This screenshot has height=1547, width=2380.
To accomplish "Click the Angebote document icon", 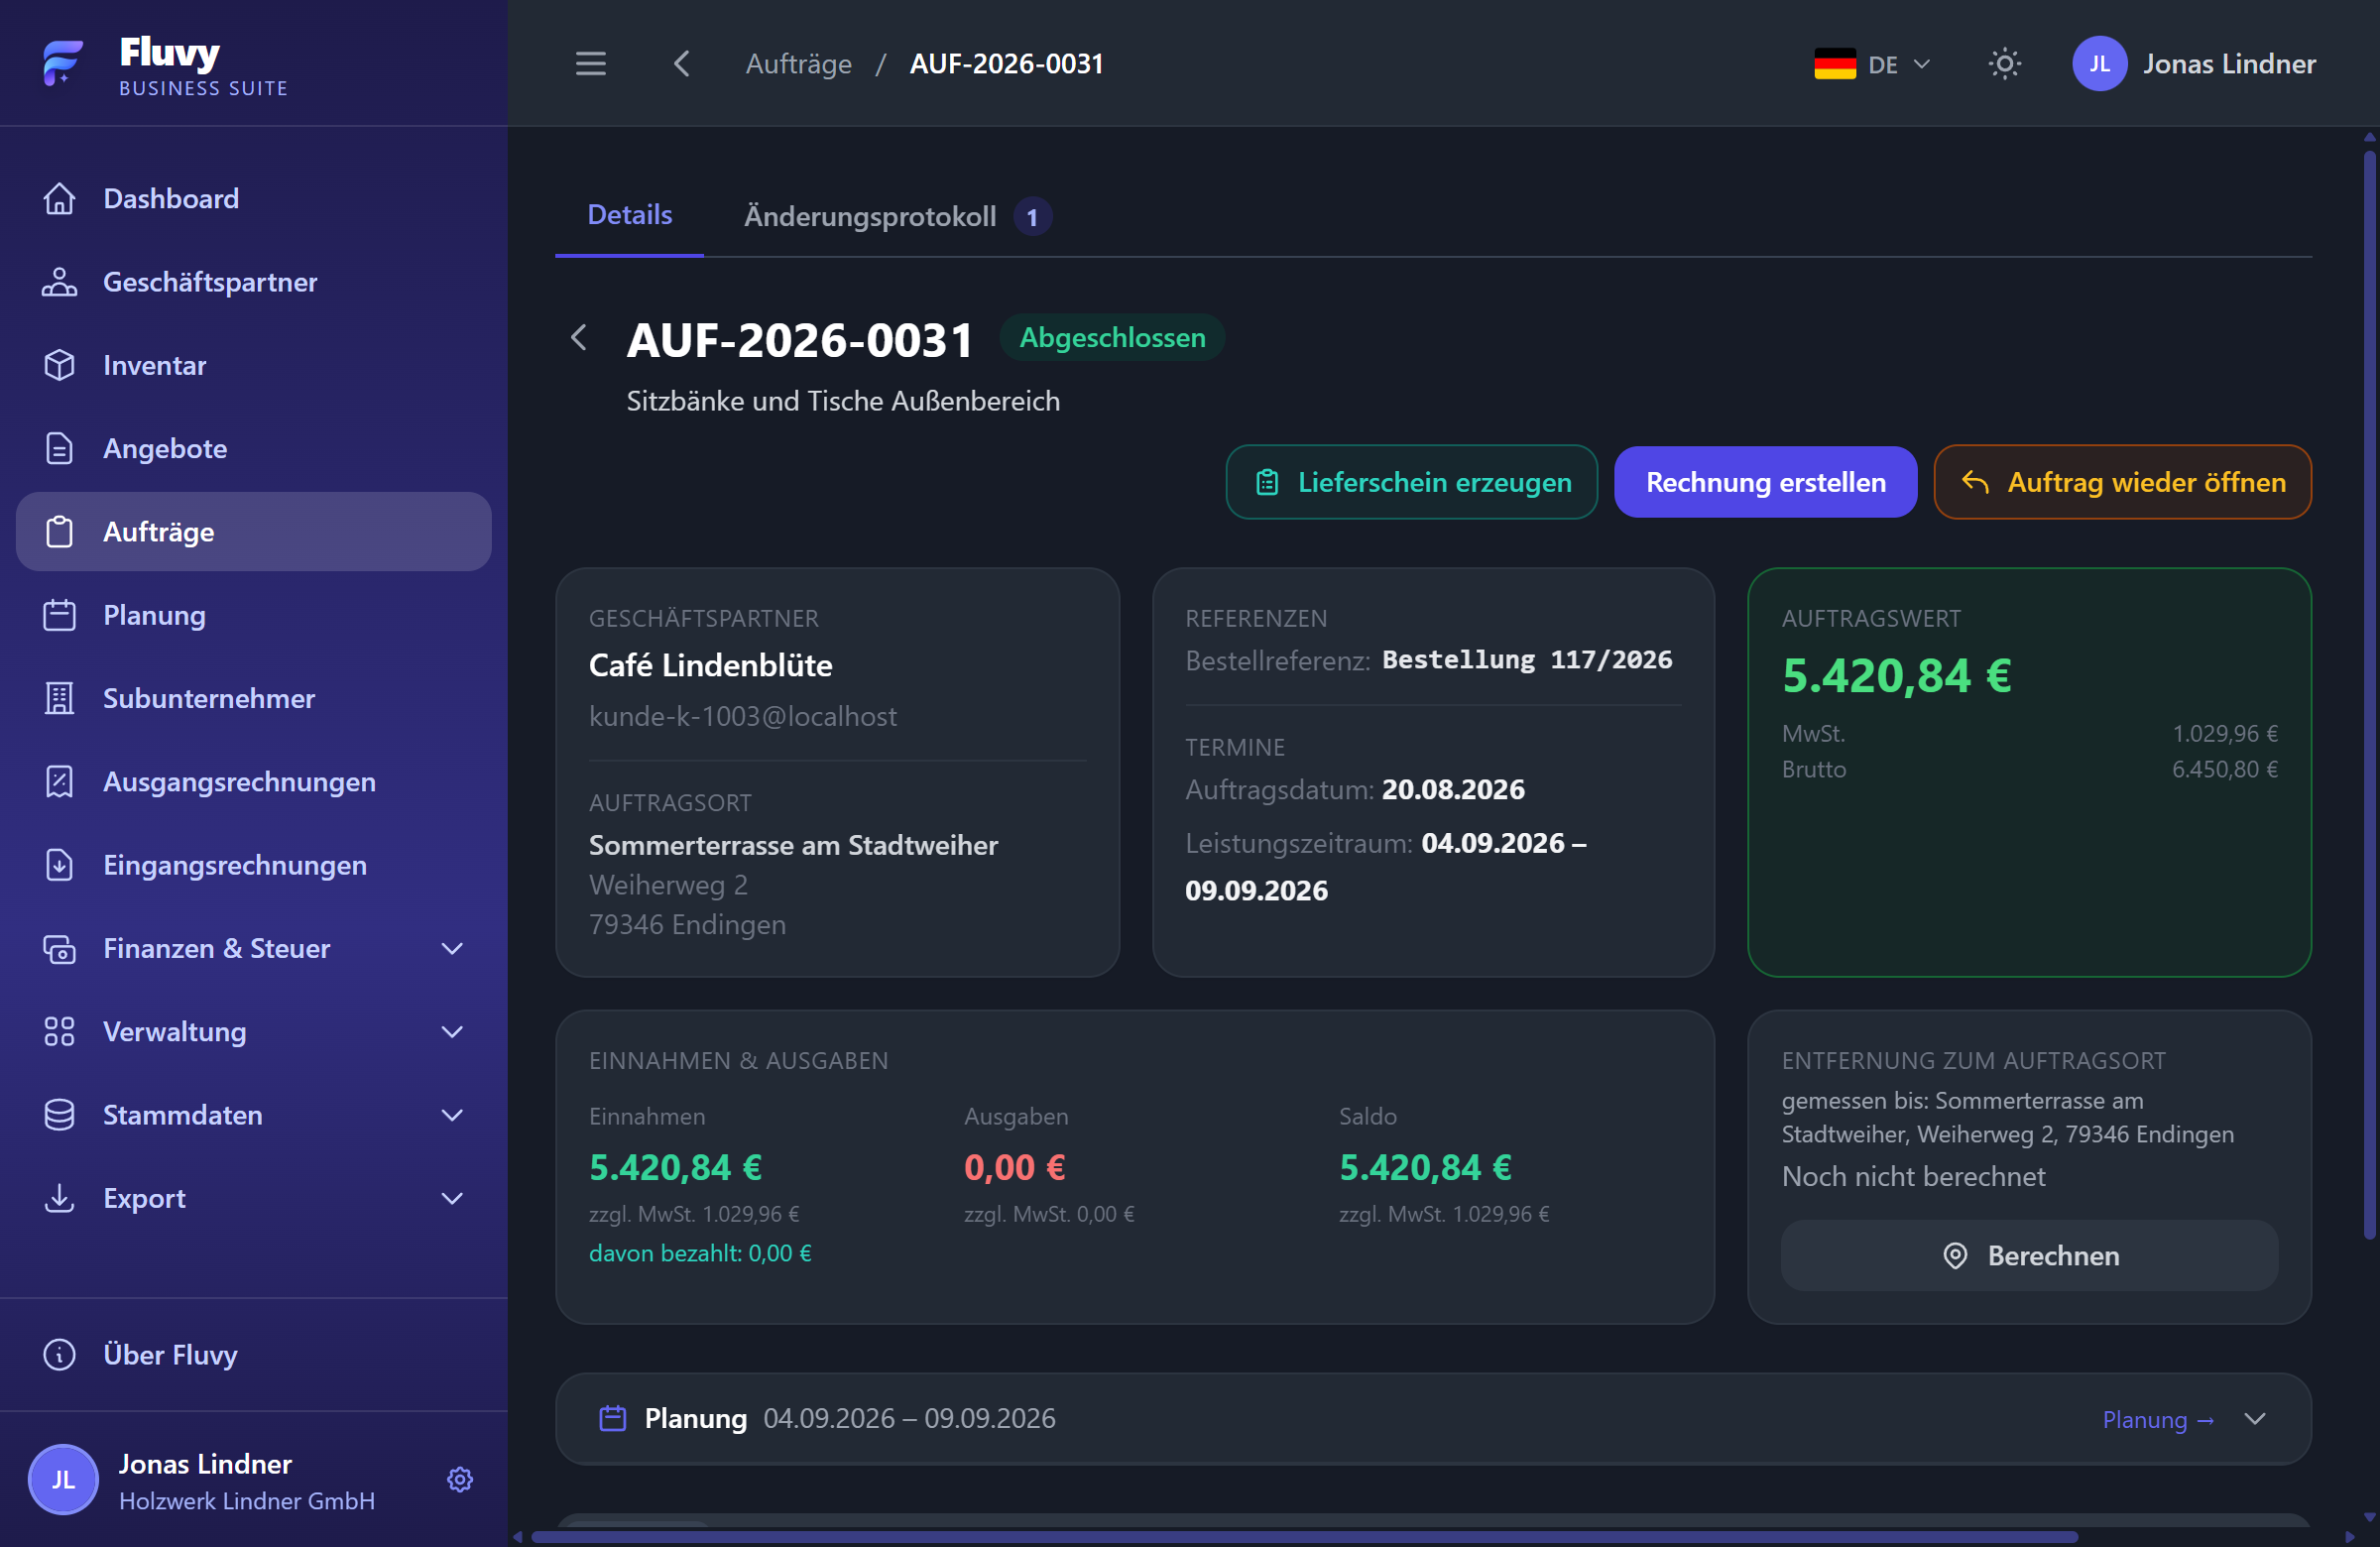I will click(60, 448).
